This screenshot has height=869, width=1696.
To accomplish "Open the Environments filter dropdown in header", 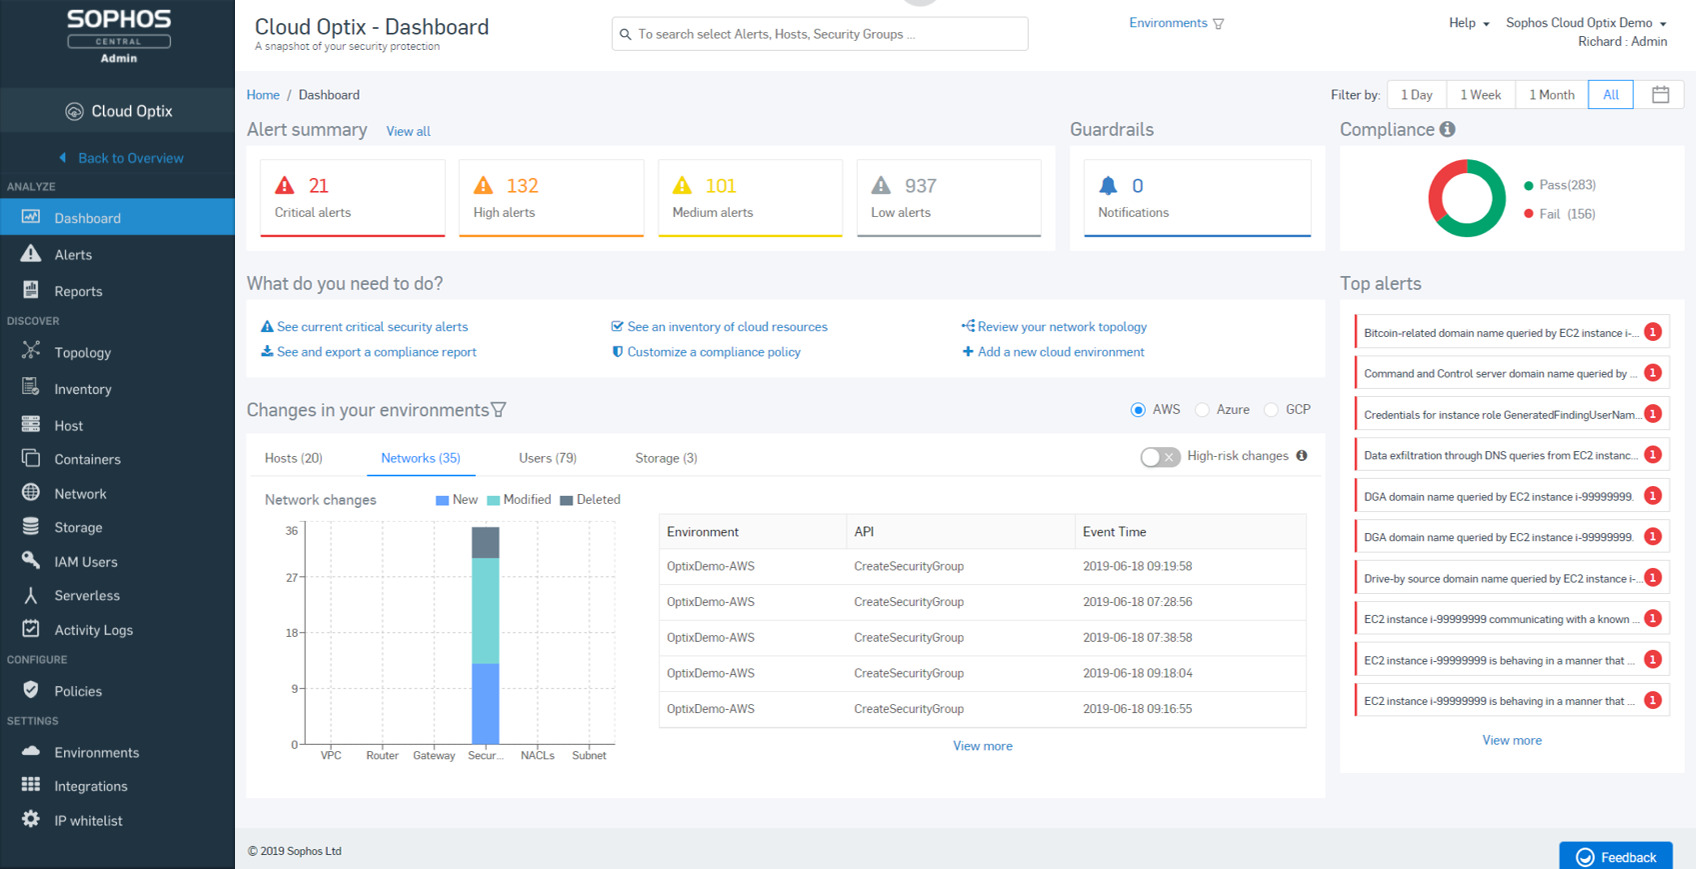I will (x=1176, y=23).
